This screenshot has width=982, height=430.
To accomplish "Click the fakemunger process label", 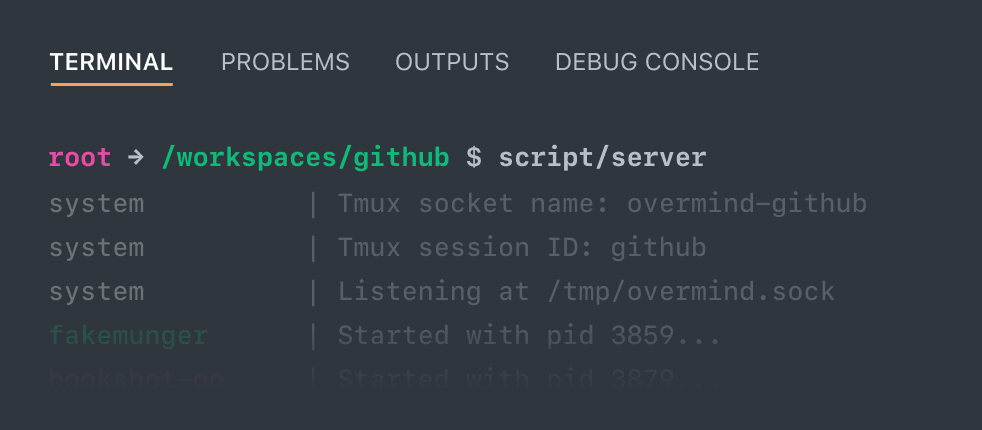I will 128,336.
